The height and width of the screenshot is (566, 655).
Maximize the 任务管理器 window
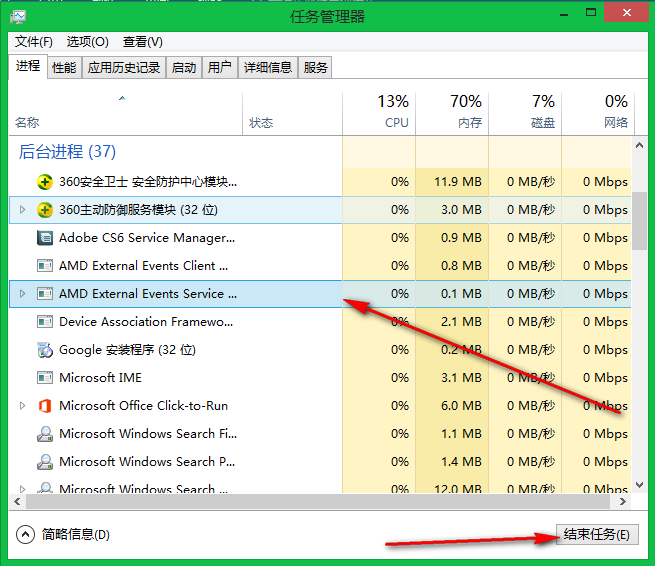tap(591, 13)
